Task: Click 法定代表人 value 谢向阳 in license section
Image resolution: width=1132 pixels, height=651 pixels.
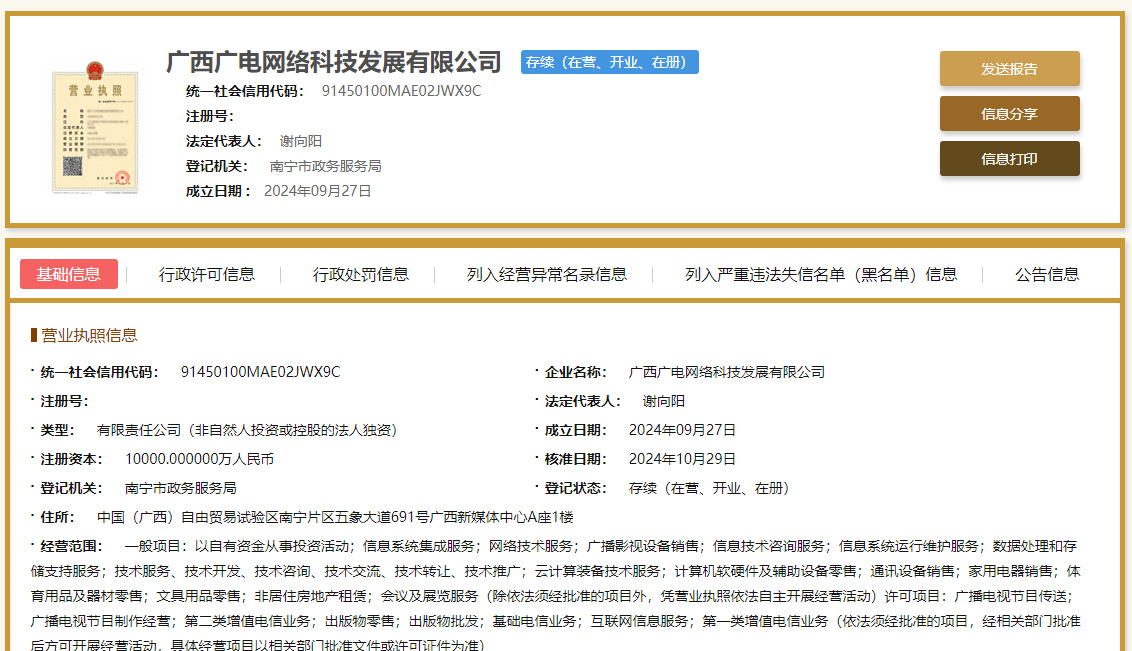Action: tap(663, 401)
